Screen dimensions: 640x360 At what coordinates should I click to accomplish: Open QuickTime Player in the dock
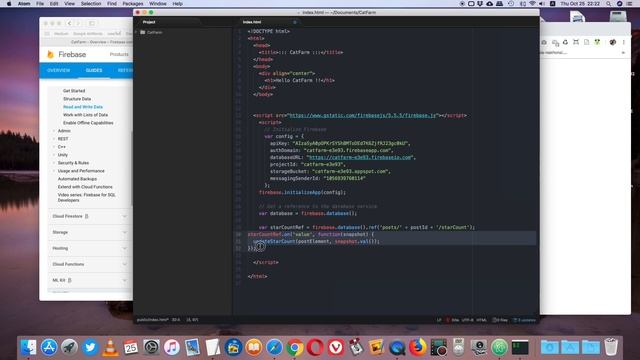[x=397, y=347]
